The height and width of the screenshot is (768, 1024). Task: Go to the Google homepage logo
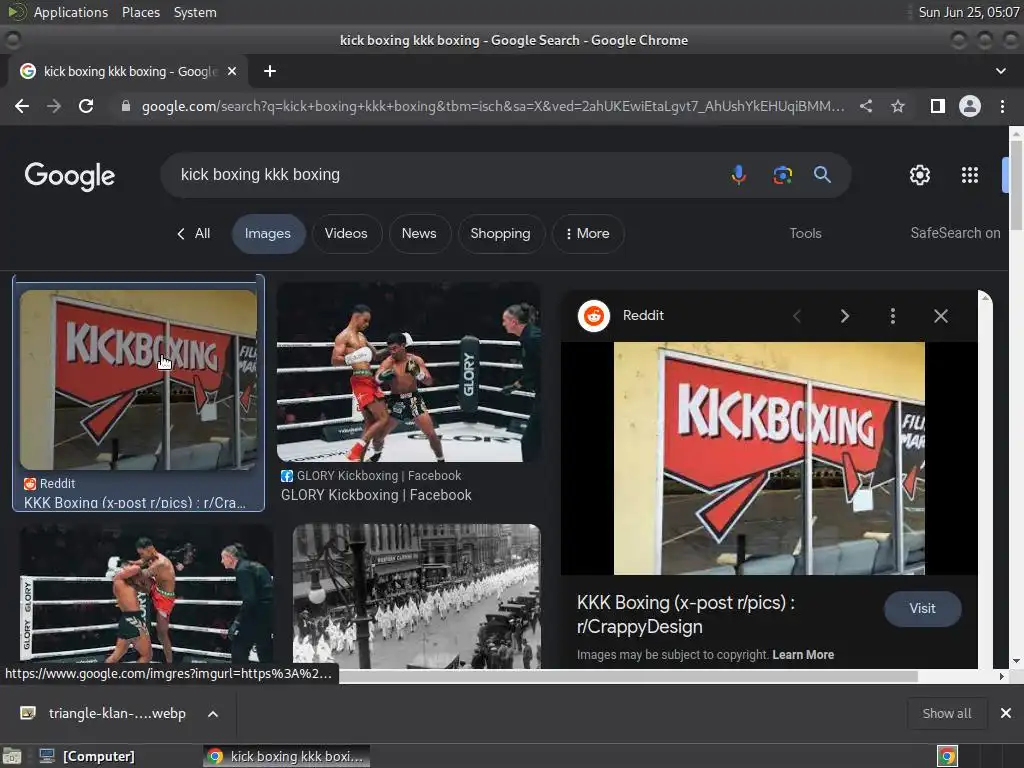69,176
